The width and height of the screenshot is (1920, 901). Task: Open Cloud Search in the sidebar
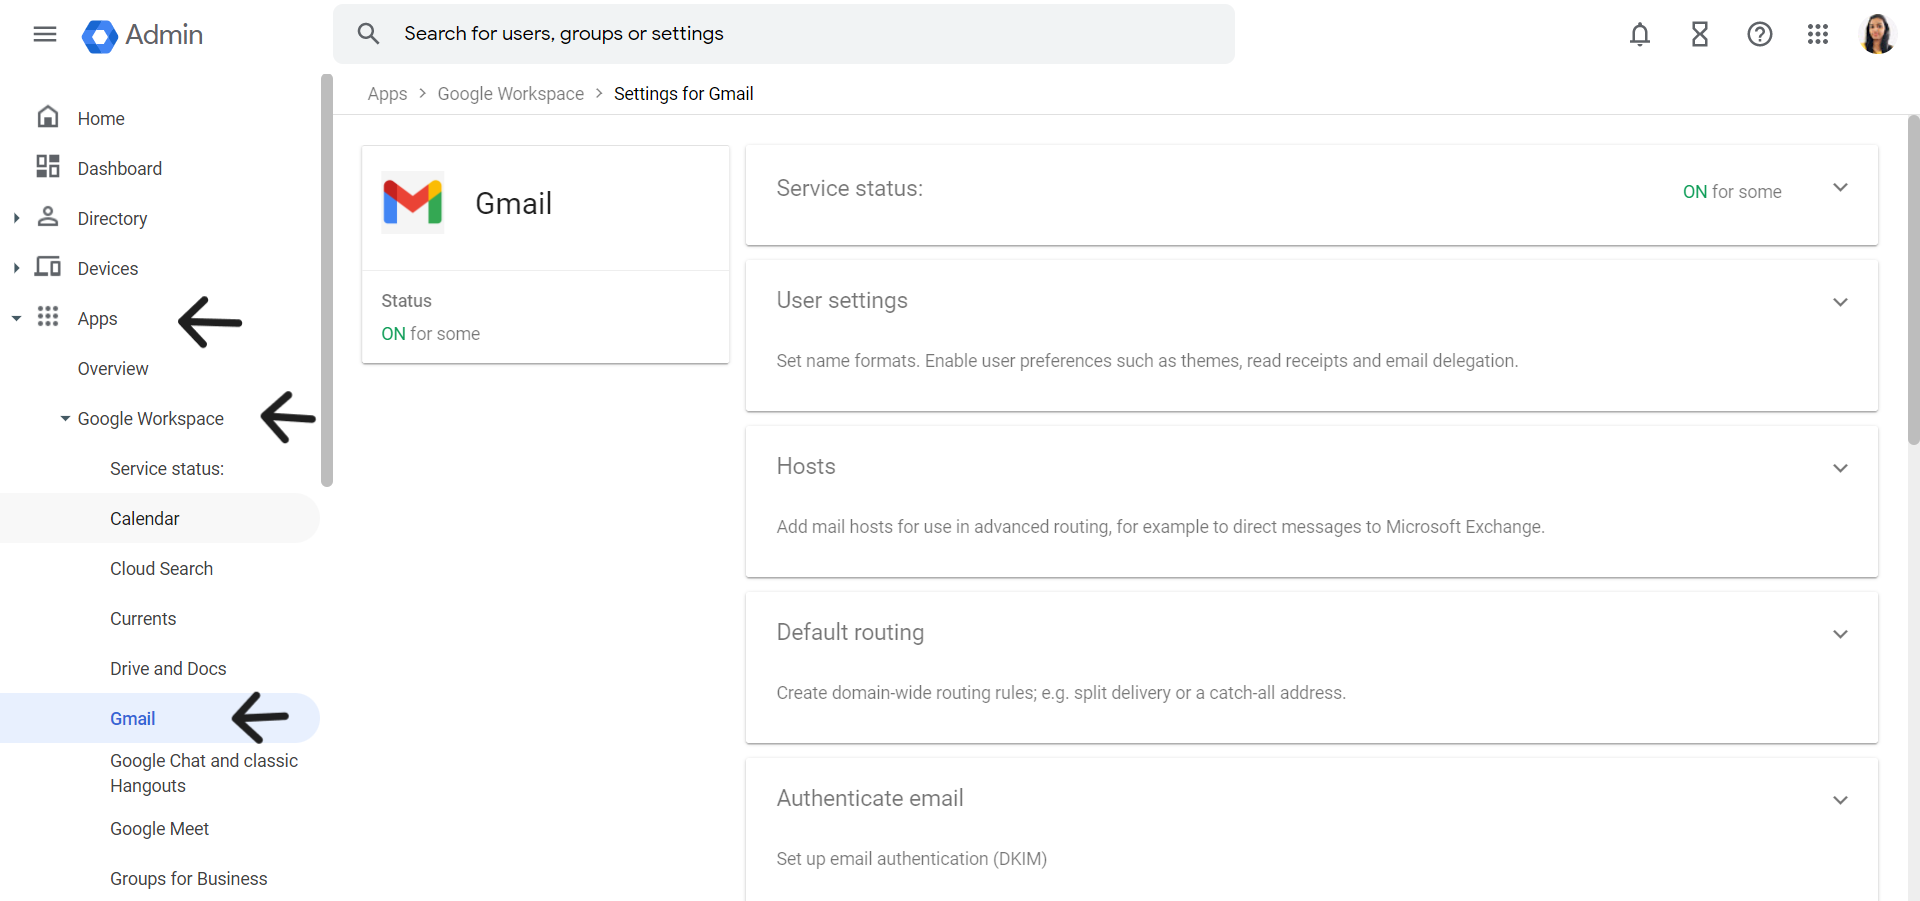161,569
